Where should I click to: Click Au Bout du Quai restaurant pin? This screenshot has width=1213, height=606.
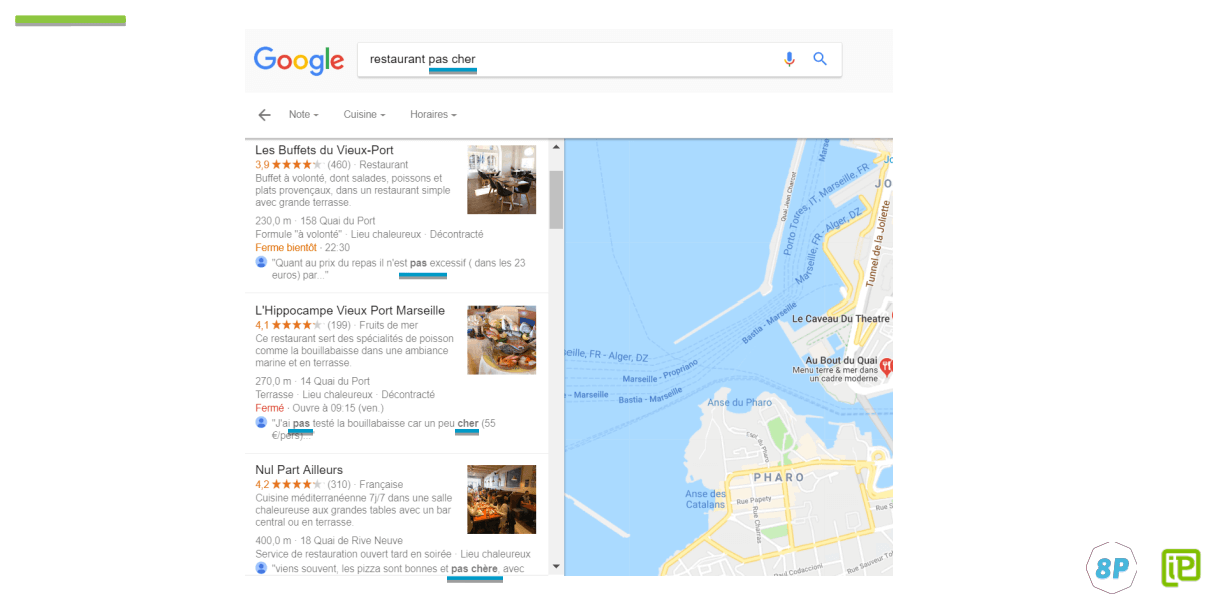(886, 367)
